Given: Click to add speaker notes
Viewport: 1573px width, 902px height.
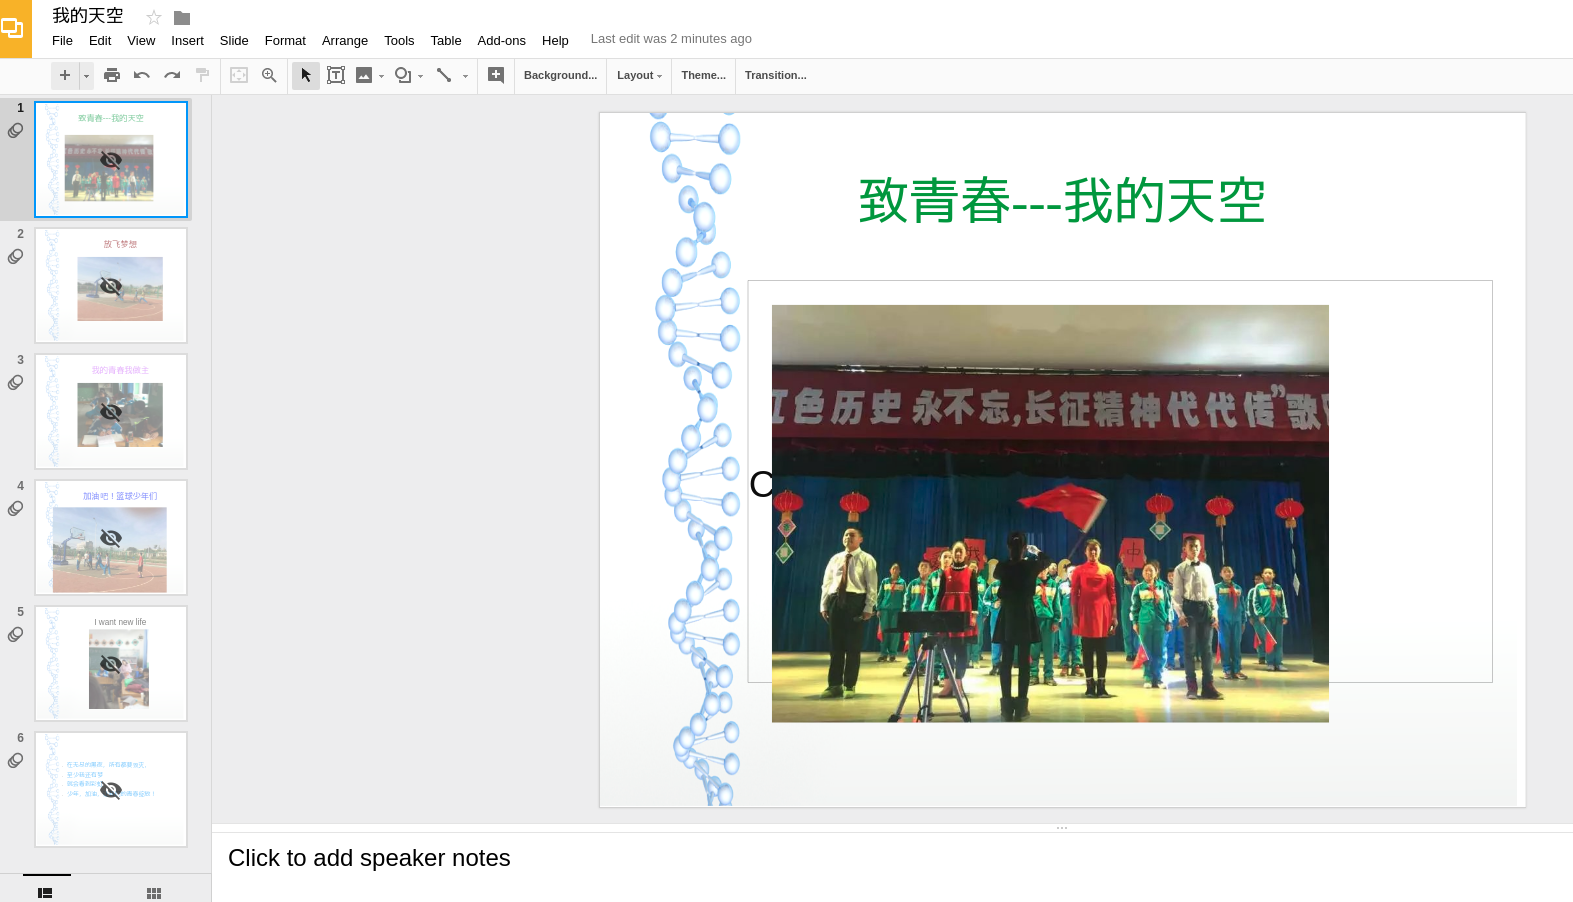Looking at the screenshot, I should tap(369, 858).
